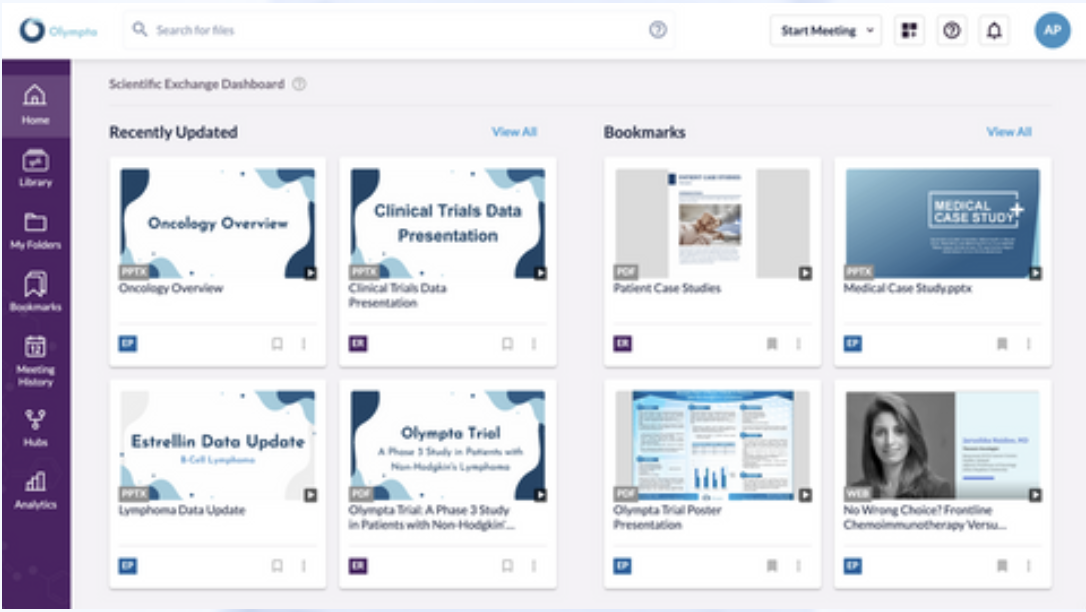
Task: Click the AP user avatar
Action: pos(1052,31)
